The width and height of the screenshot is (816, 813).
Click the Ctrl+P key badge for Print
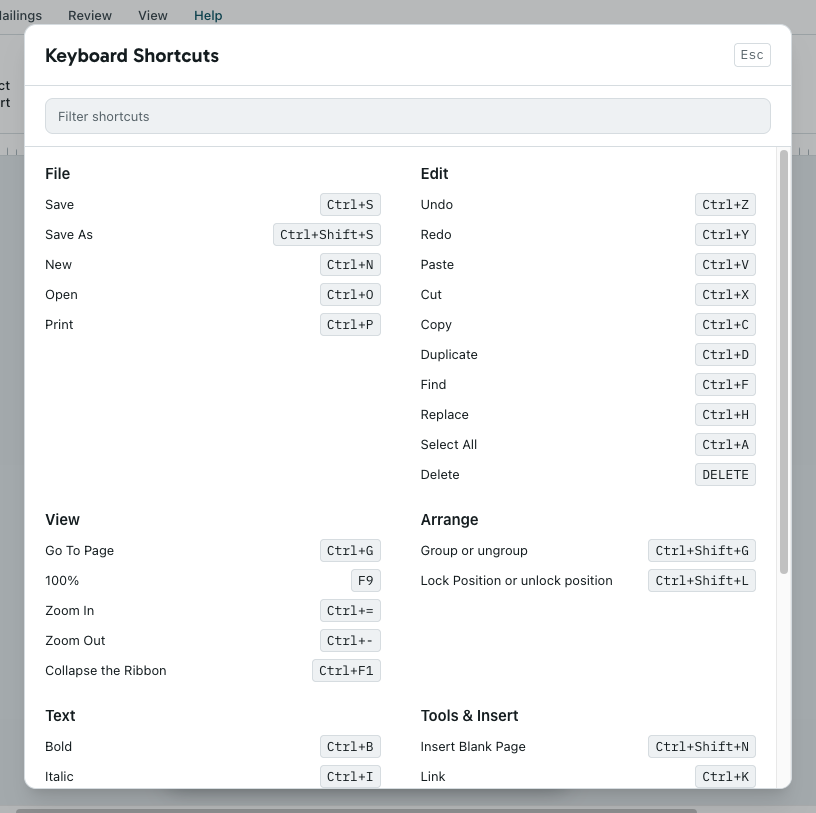click(x=350, y=325)
